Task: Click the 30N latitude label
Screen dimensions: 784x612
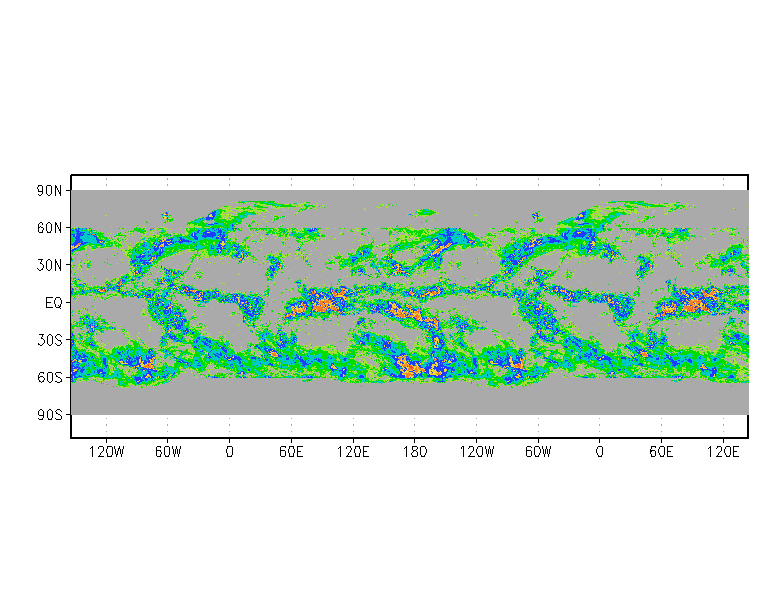Action: pos(50,266)
